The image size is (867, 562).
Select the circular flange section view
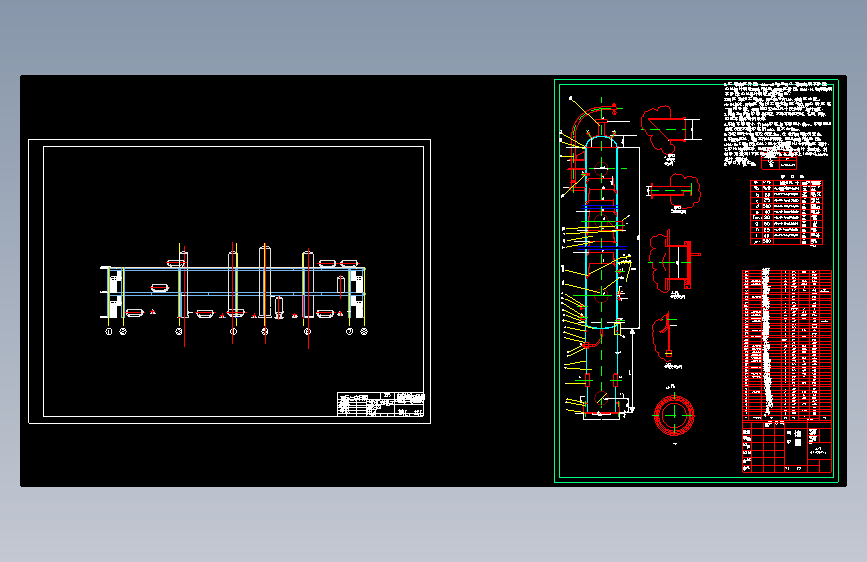[673, 415]
